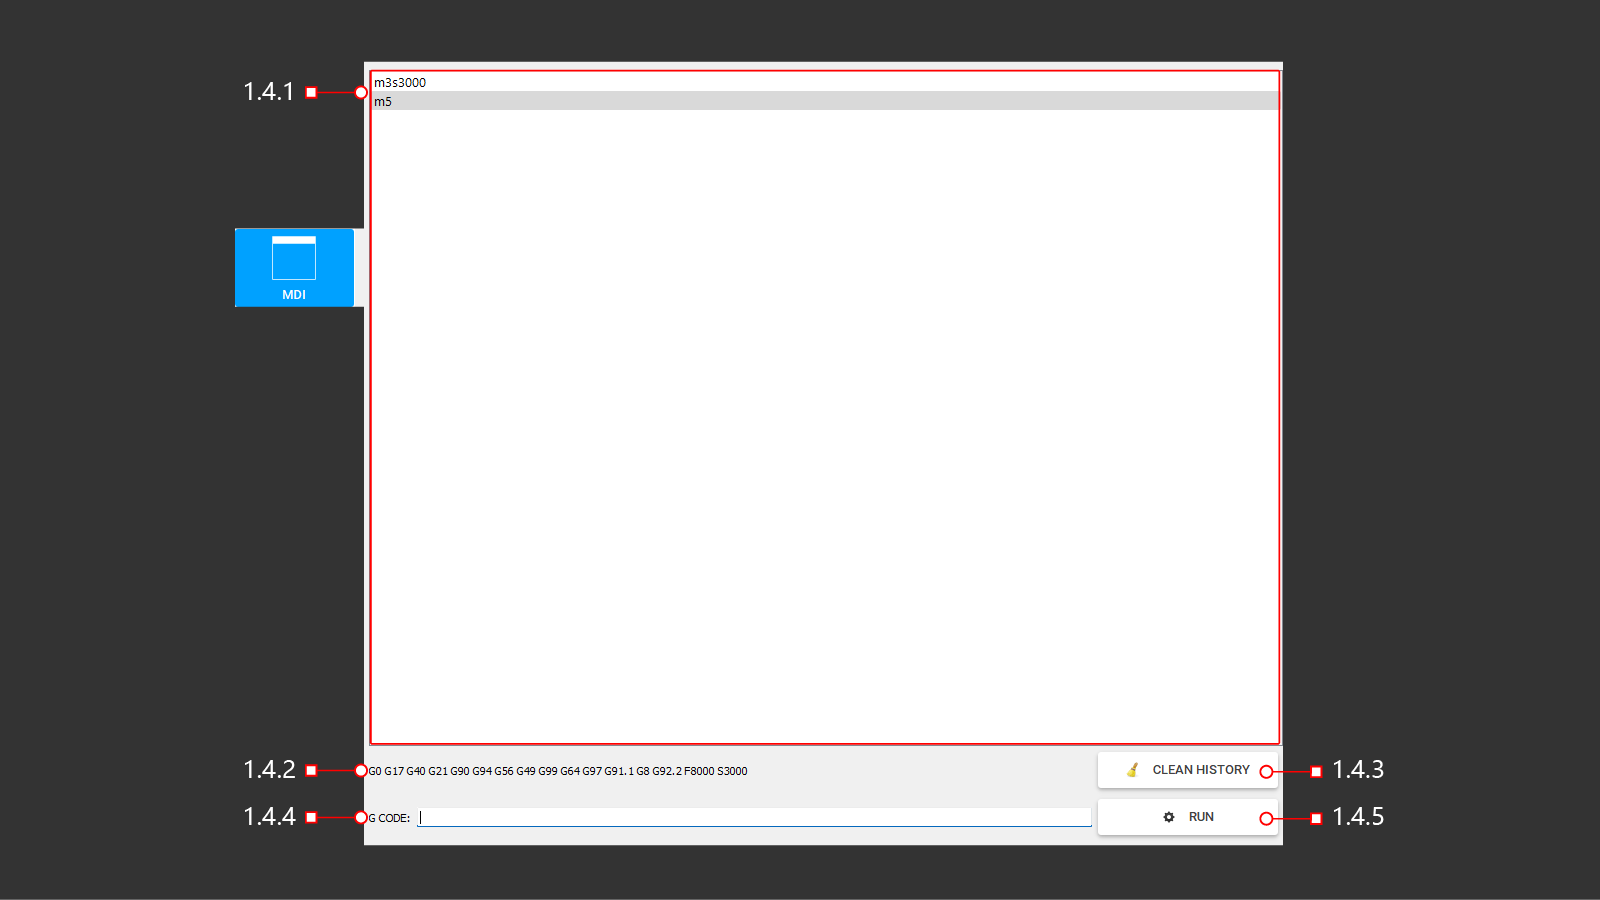
Task: Click the red square marker beside 1.4.3
Action: pos(1316,771)
